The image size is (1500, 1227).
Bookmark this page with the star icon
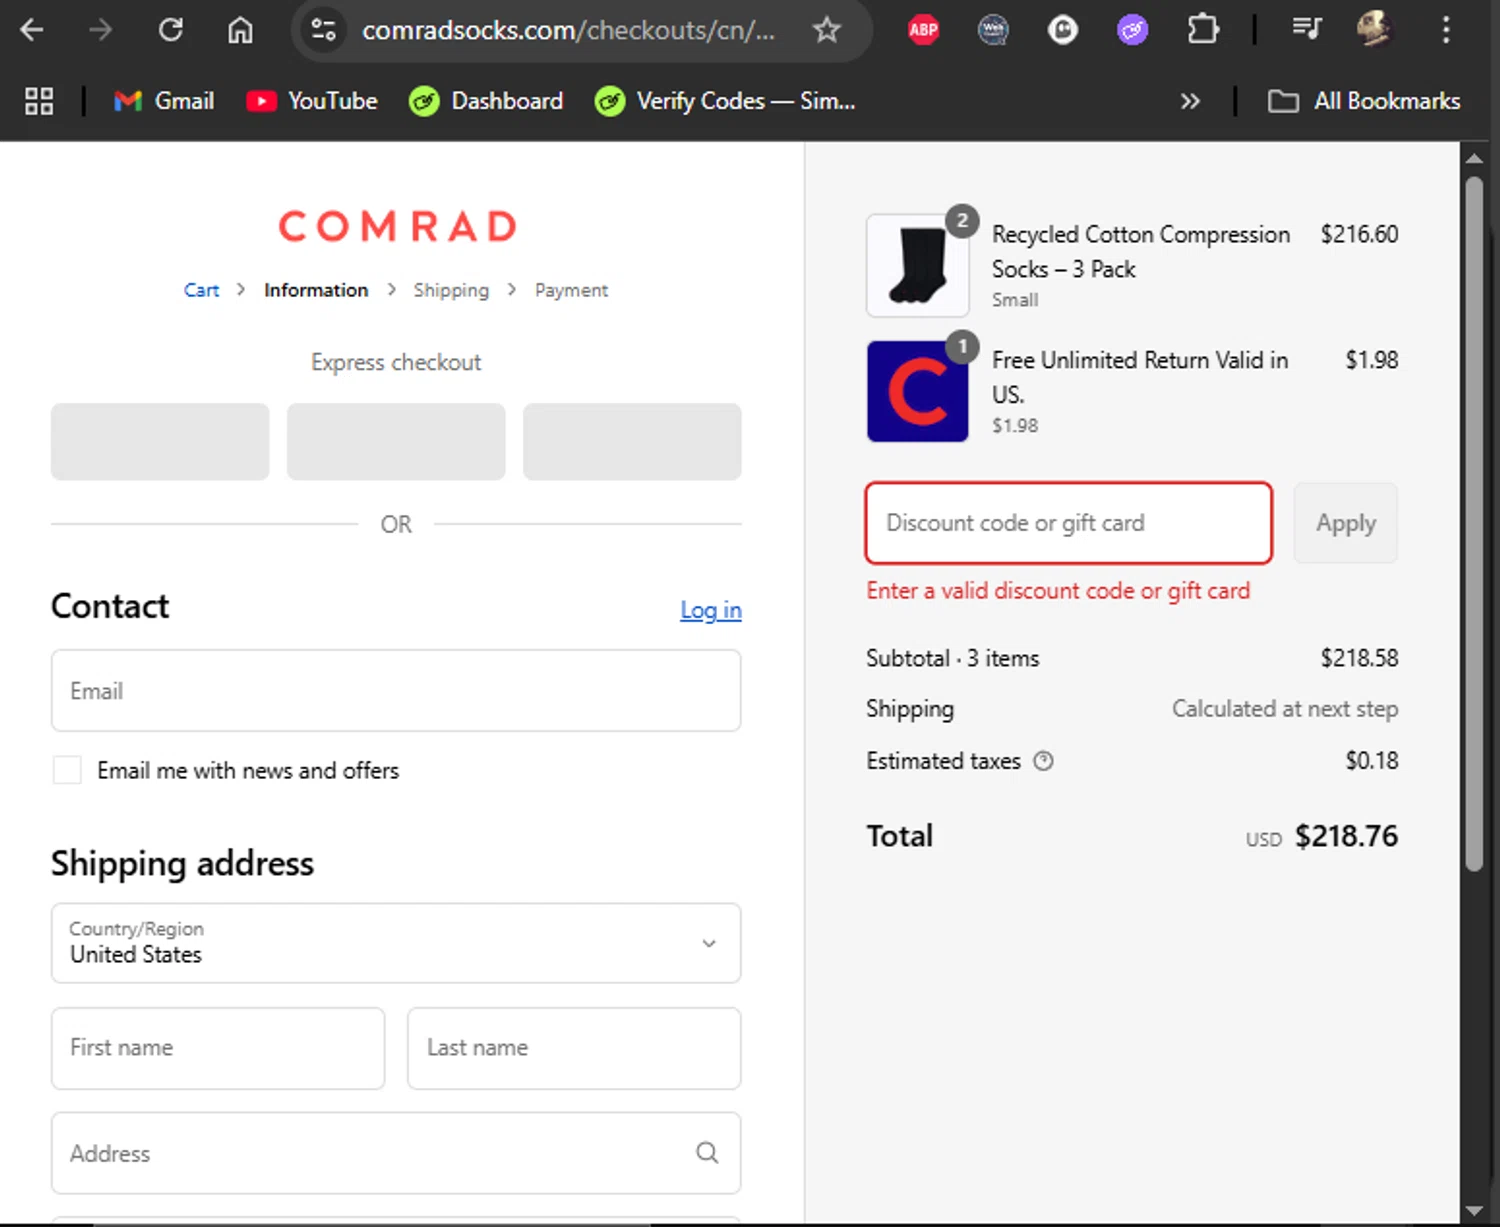pyautogui.click(x=826, y=30)
